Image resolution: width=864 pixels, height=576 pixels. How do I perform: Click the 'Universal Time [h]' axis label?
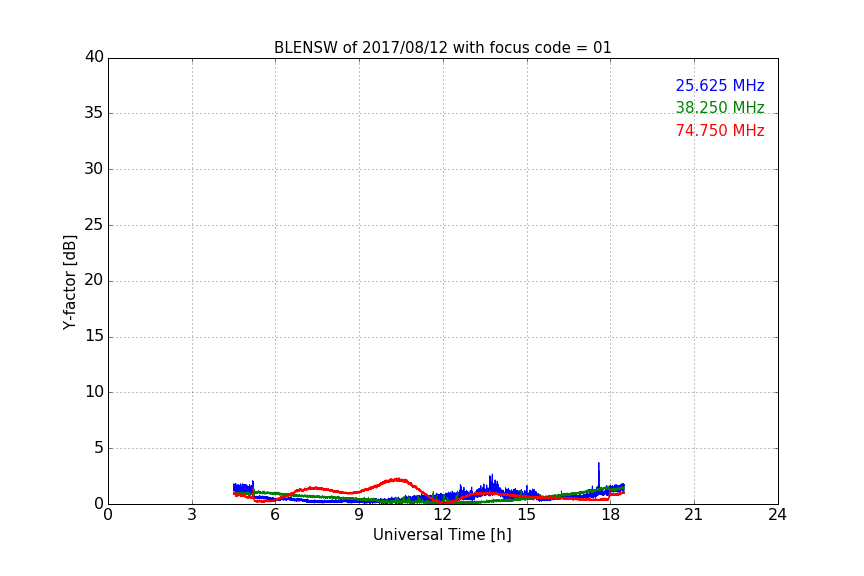pyautogui.click(x=442, y=535)
